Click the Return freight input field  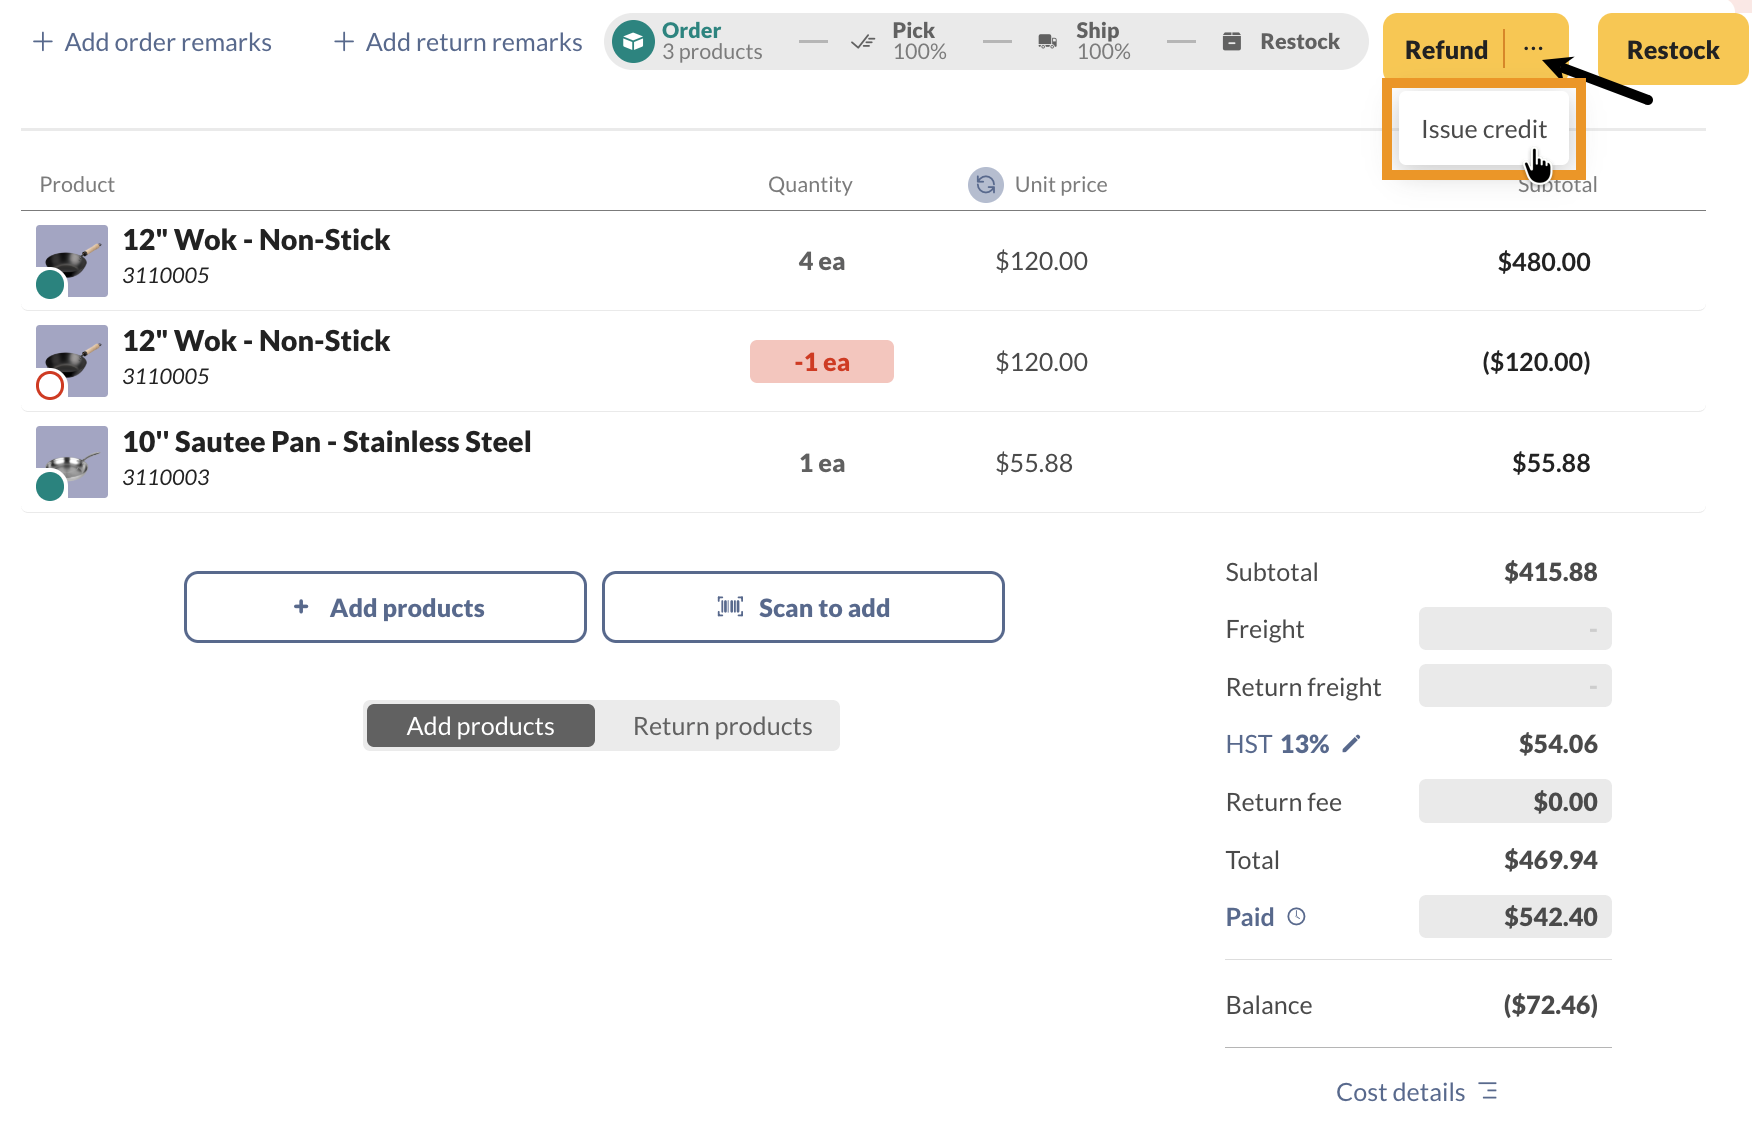[1513, 686]
